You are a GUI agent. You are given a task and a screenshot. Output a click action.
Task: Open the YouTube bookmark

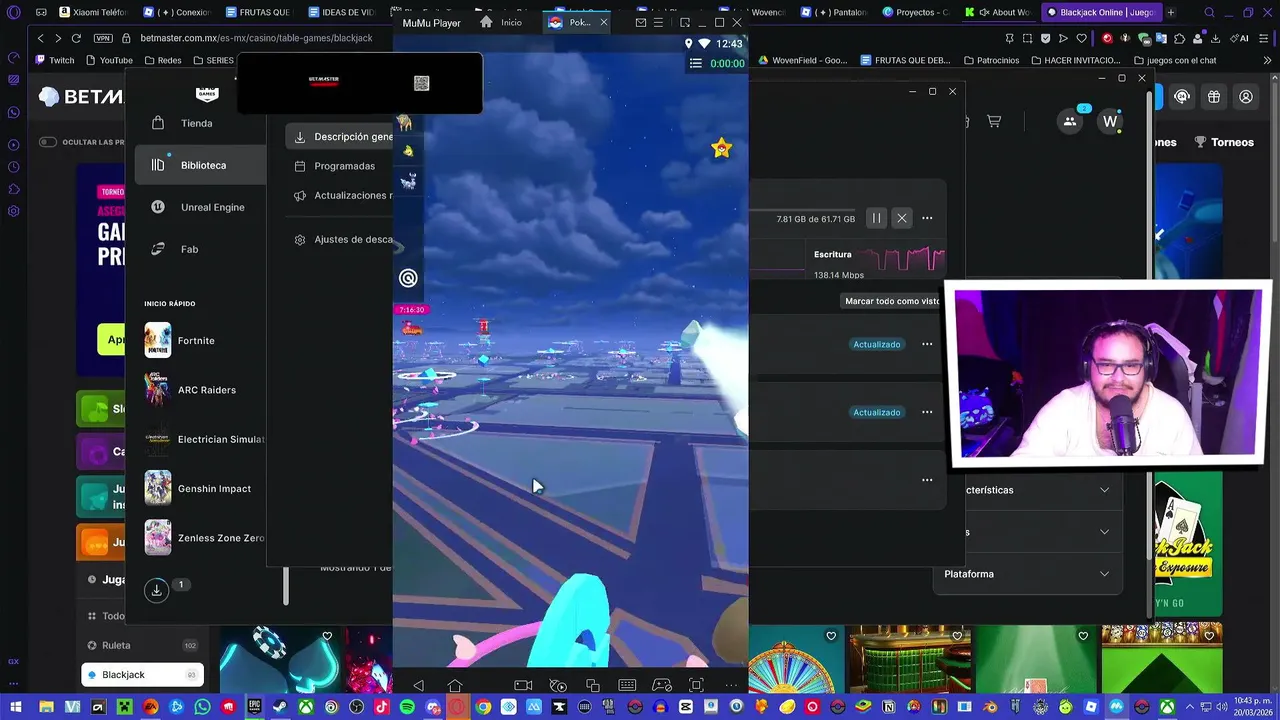pos(109,60)
